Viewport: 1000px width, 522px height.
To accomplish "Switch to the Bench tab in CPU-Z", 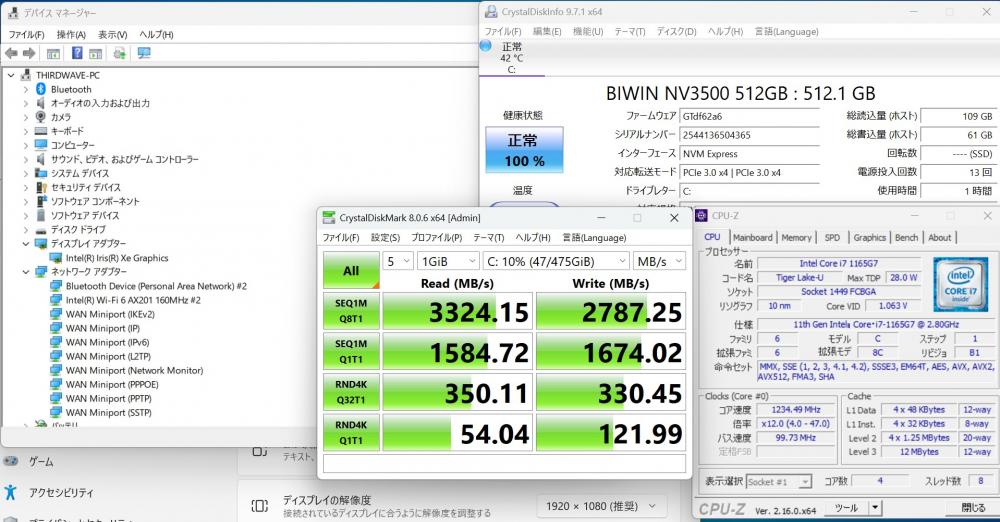I will (x=906, y=237).
